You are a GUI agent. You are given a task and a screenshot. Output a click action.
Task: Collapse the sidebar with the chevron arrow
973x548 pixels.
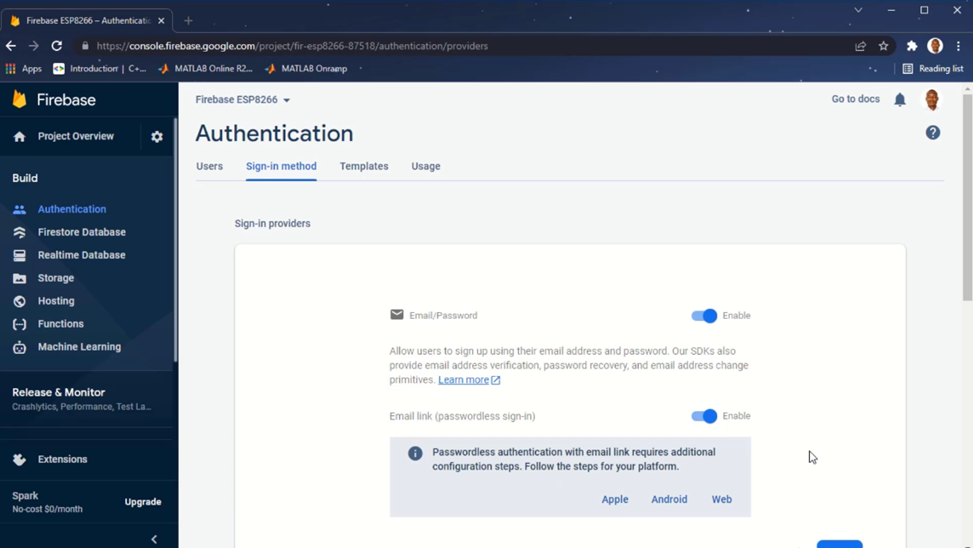click(154, 539)
